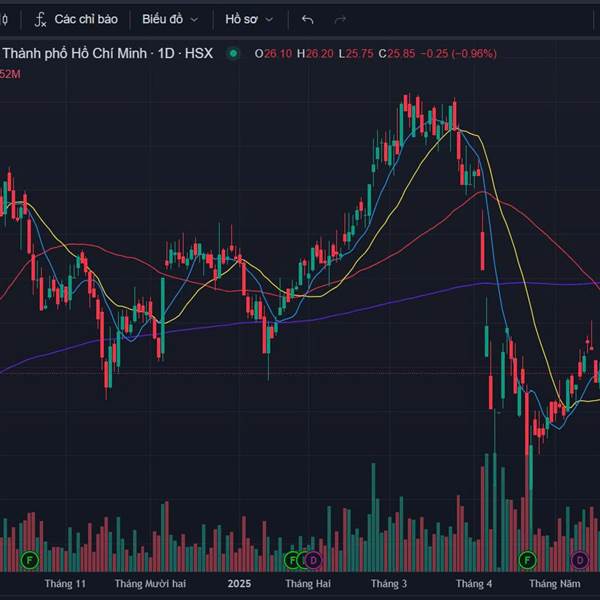Open the Các chỉ báo indicators menu
This screenshot has height=600, width=600.
(x=76, y=19)
